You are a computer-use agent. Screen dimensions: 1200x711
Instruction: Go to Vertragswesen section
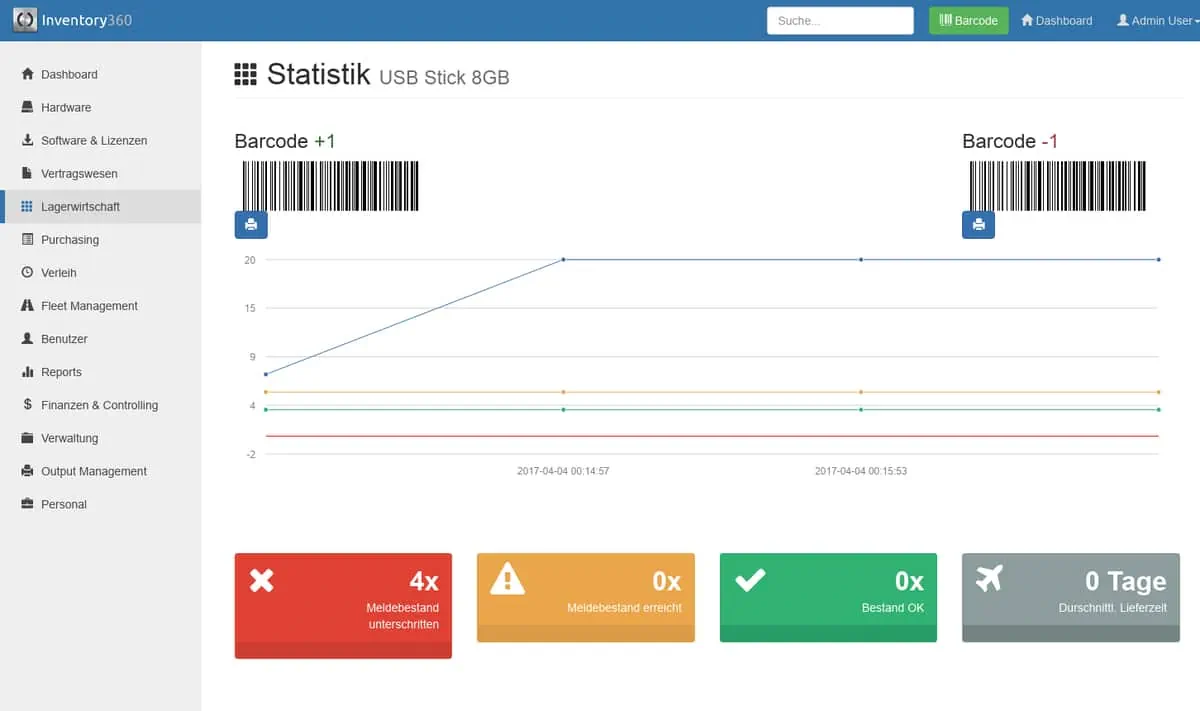[79, 174]
